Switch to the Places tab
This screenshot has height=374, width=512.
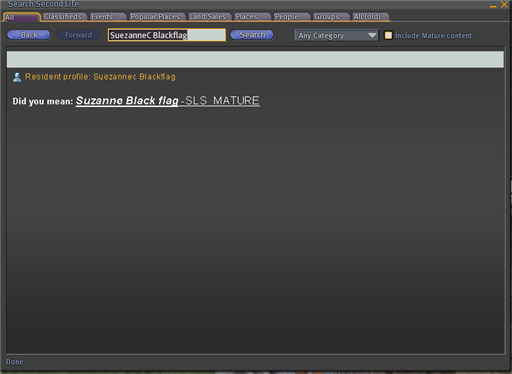pos(252,17)
